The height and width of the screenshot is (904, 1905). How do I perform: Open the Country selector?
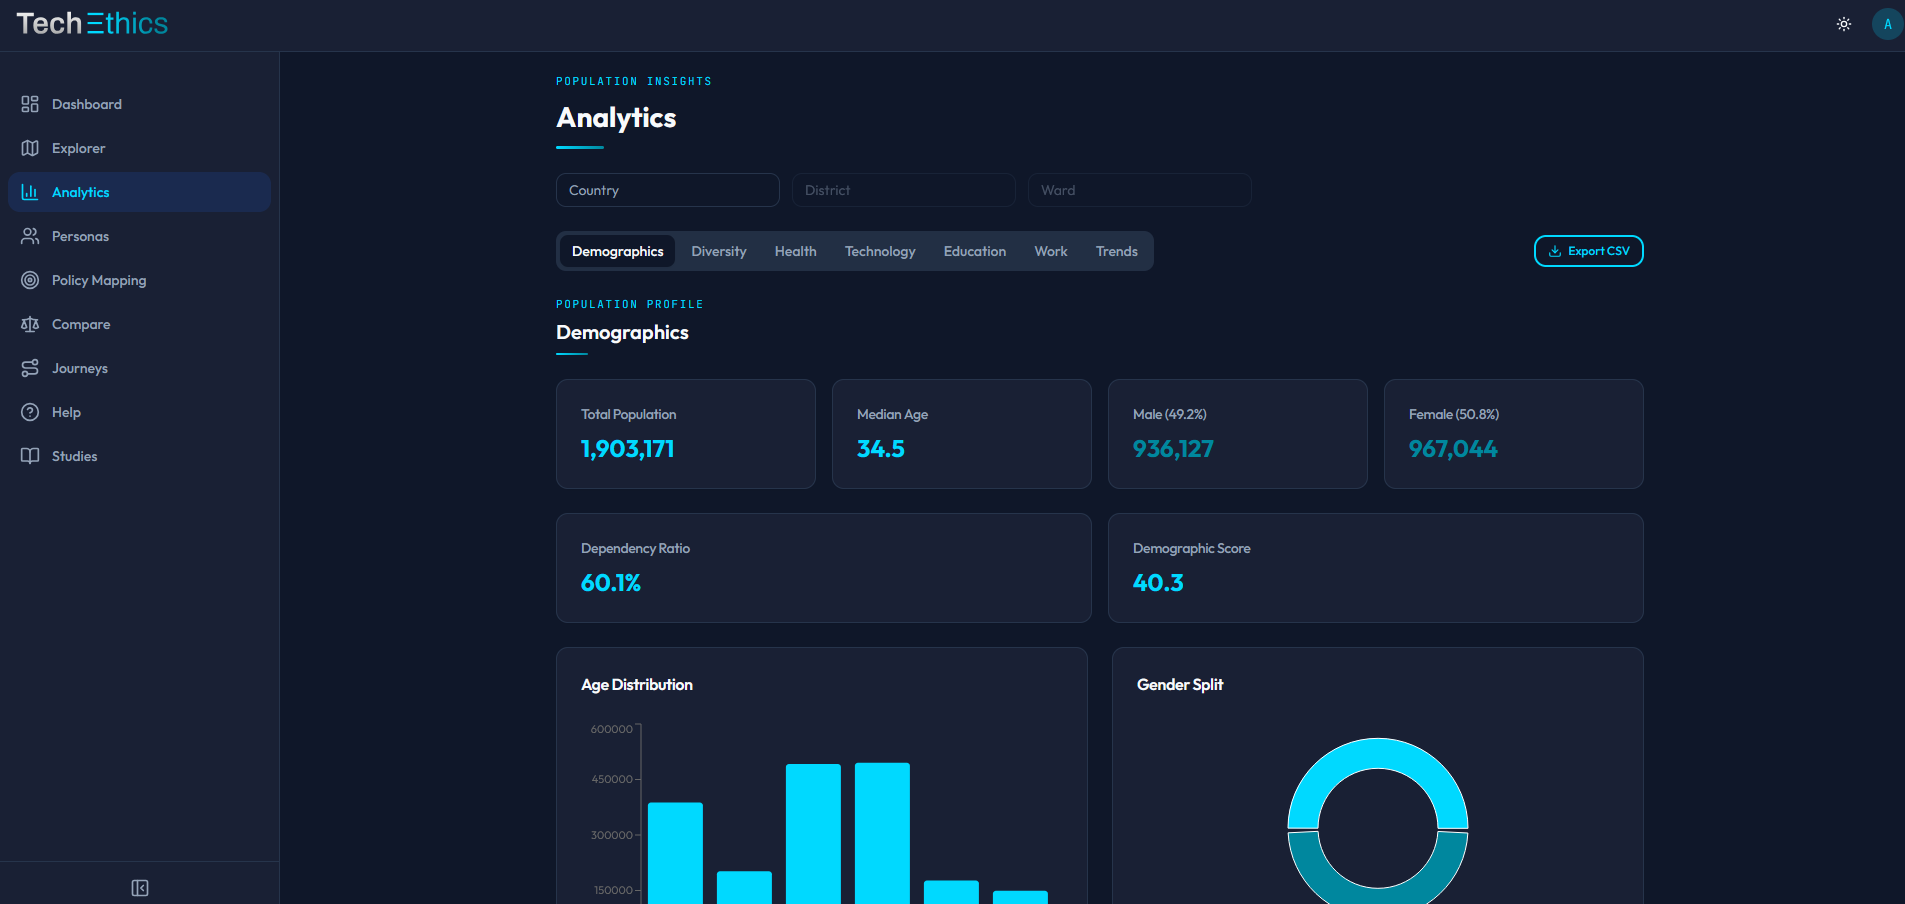point(667,189)
